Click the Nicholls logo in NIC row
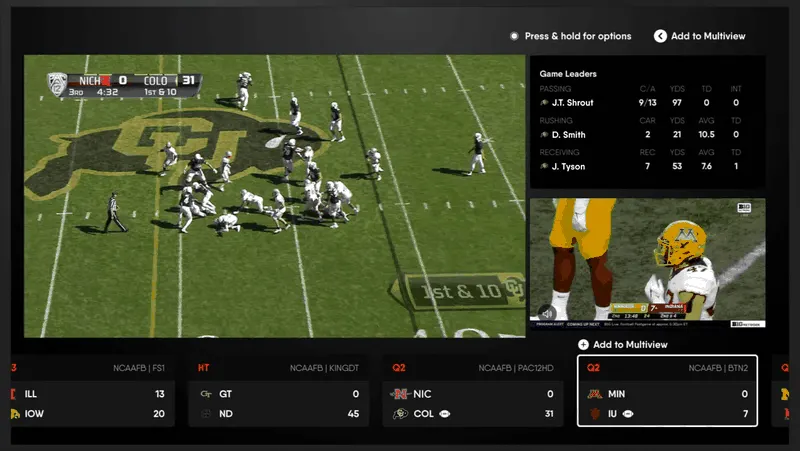 tap(400, 394)
